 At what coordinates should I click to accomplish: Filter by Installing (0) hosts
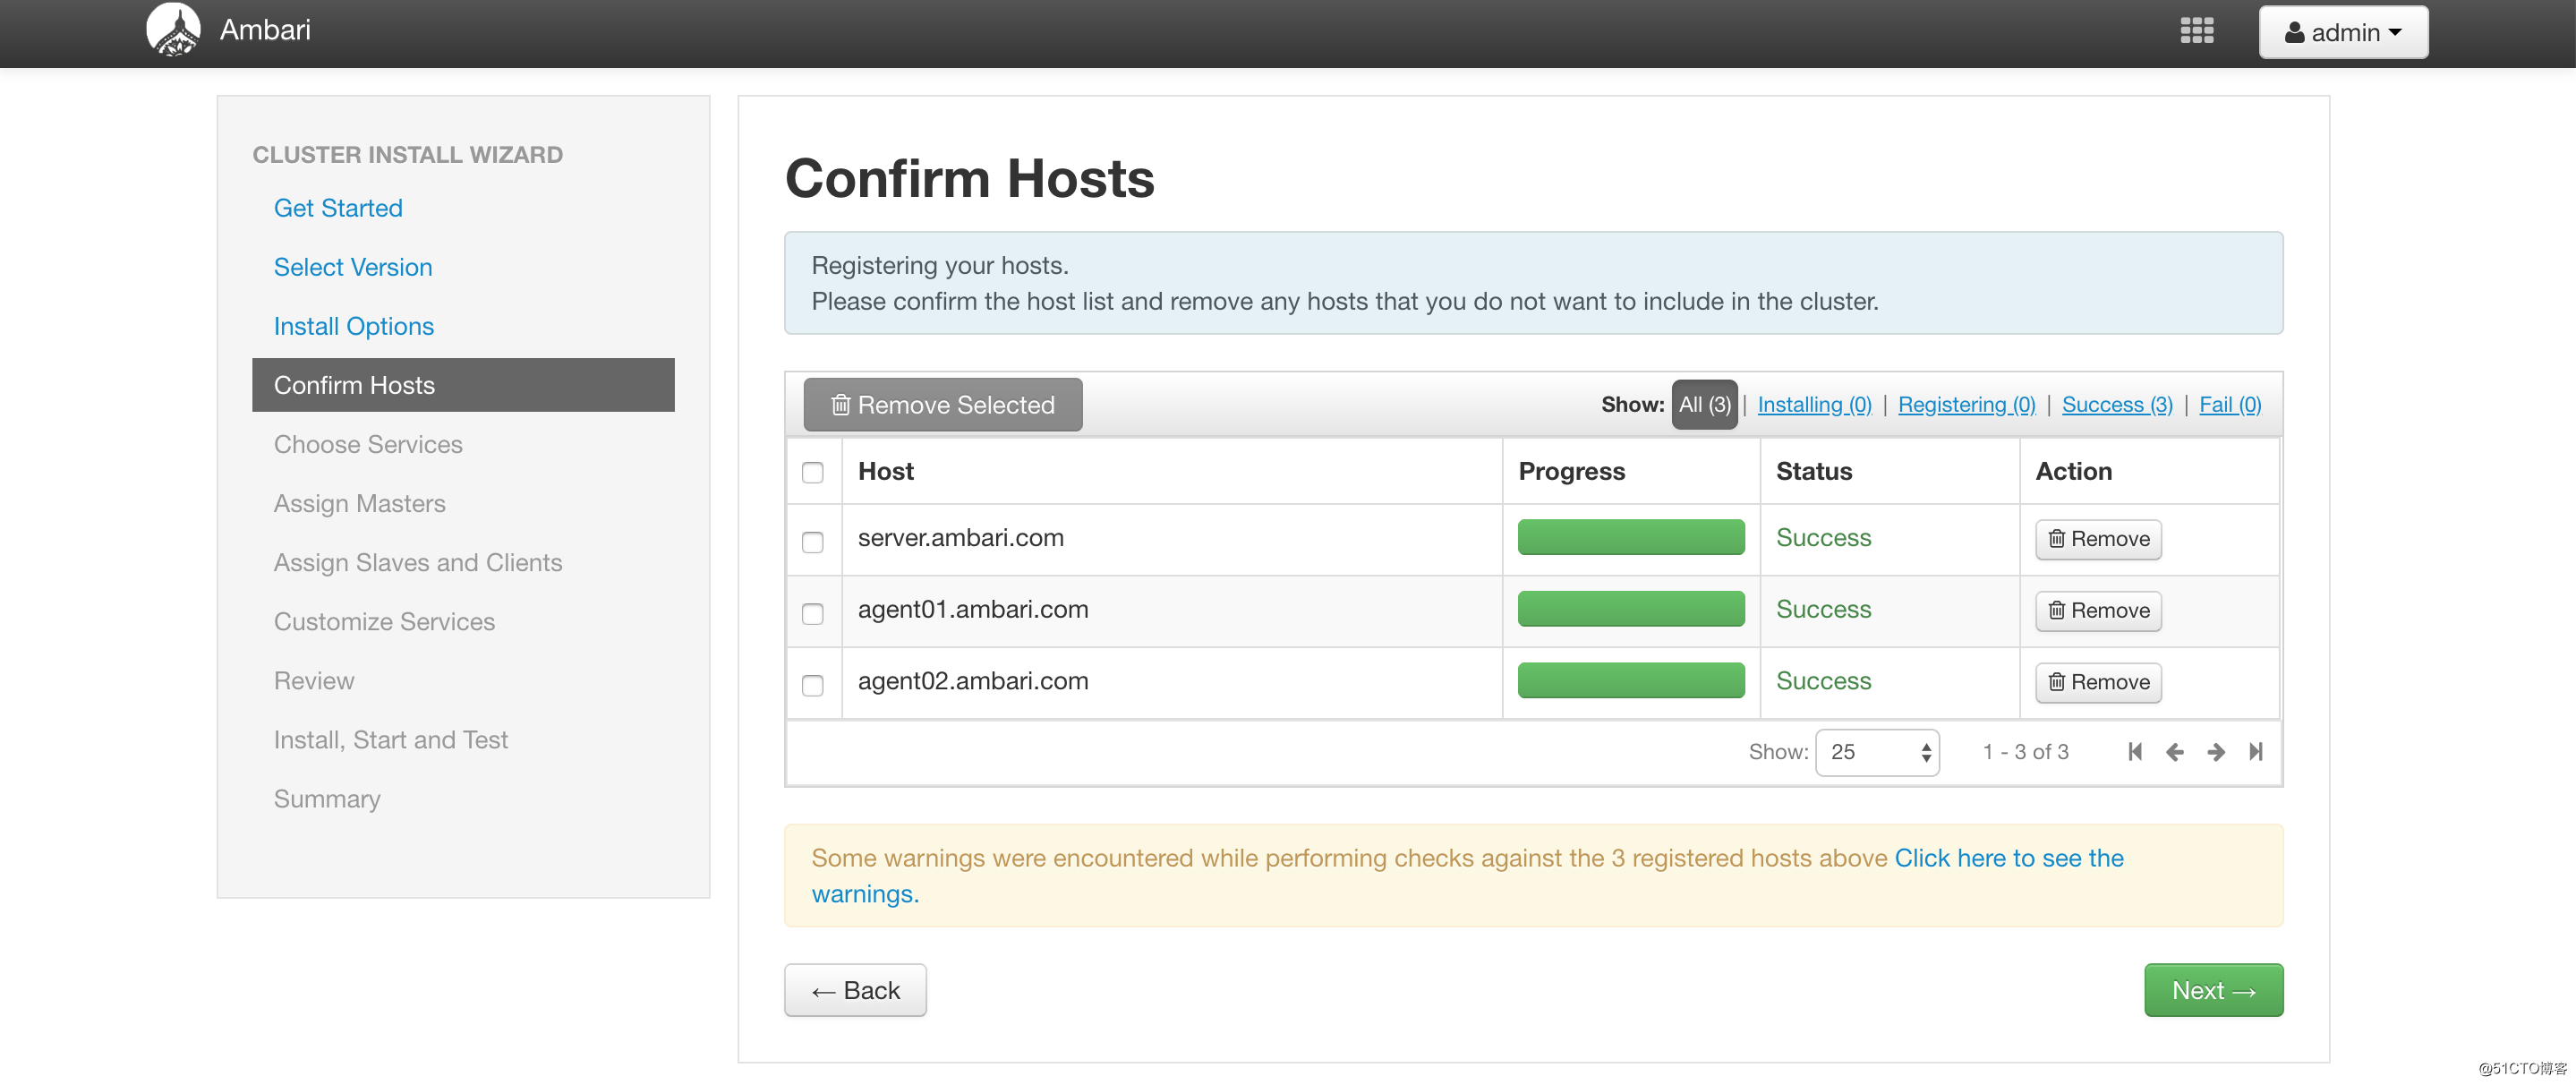[1814, 404]
